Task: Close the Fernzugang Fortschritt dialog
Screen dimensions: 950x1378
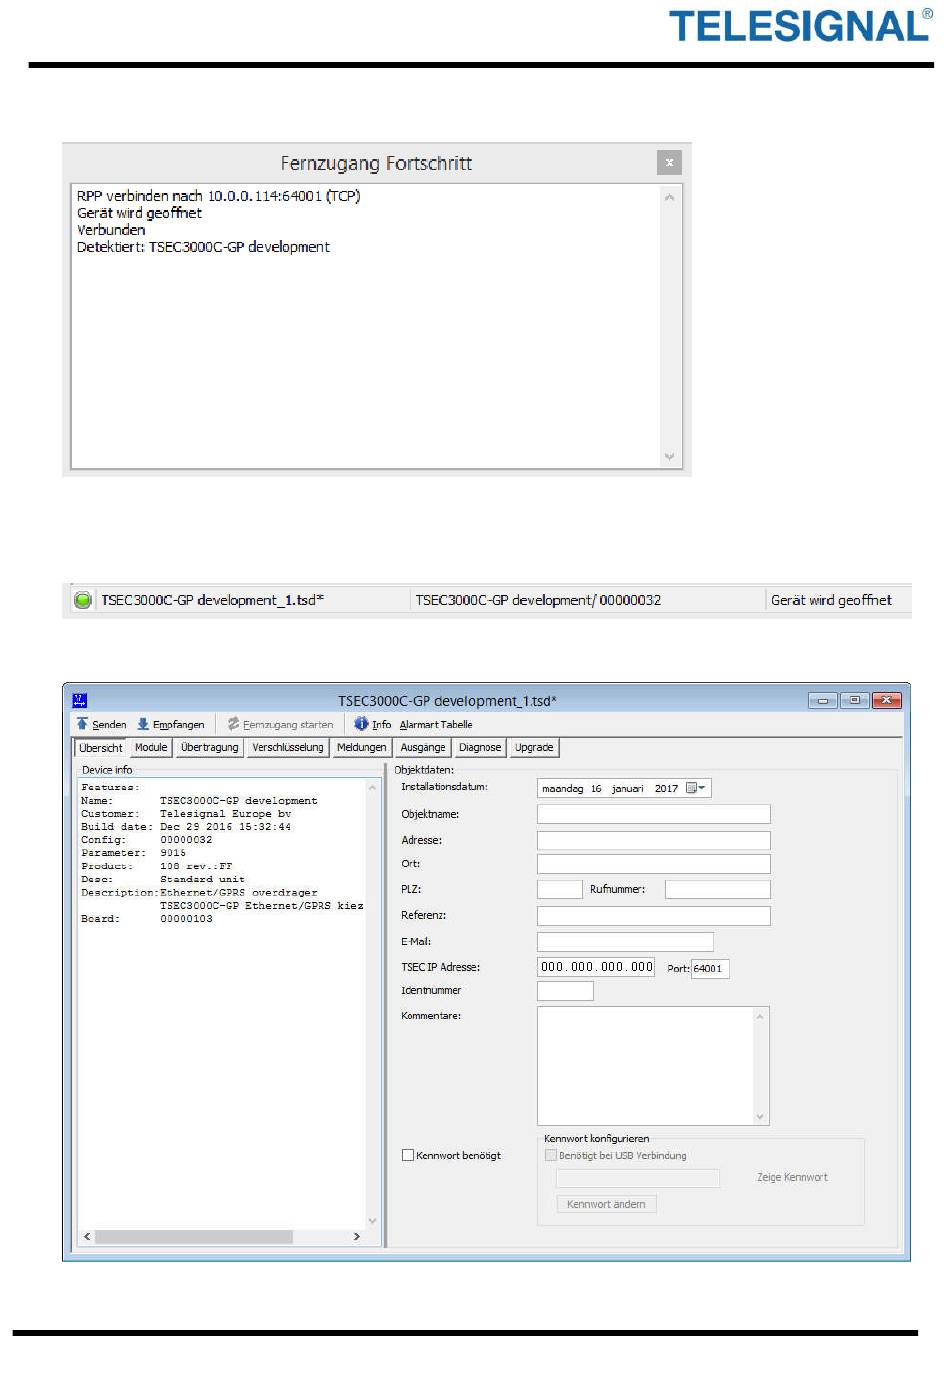Action: coord(669,162)
